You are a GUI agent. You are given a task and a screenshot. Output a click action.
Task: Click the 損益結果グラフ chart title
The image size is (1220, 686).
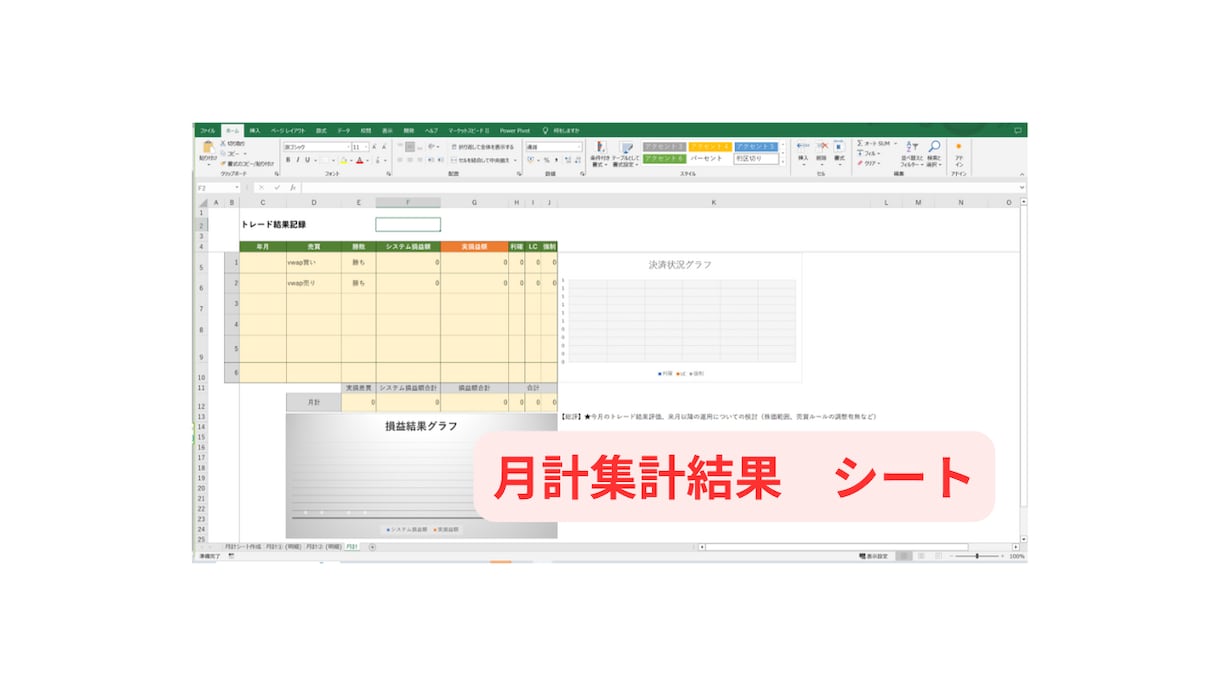click(x=421, y=426)
